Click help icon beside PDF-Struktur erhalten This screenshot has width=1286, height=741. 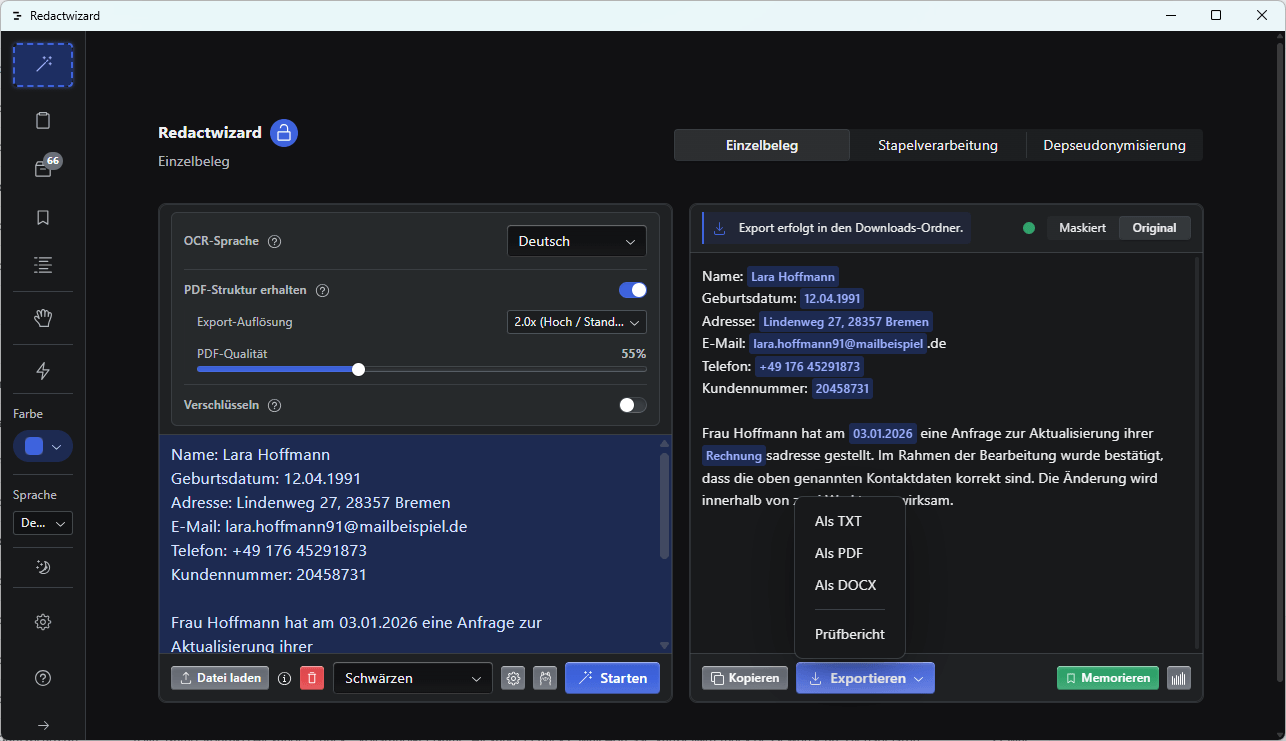pyautogui.click(x=323, y=290)
